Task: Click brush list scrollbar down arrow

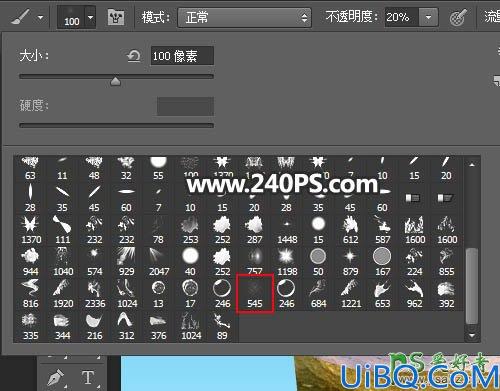Action: (x=472, y=335)
